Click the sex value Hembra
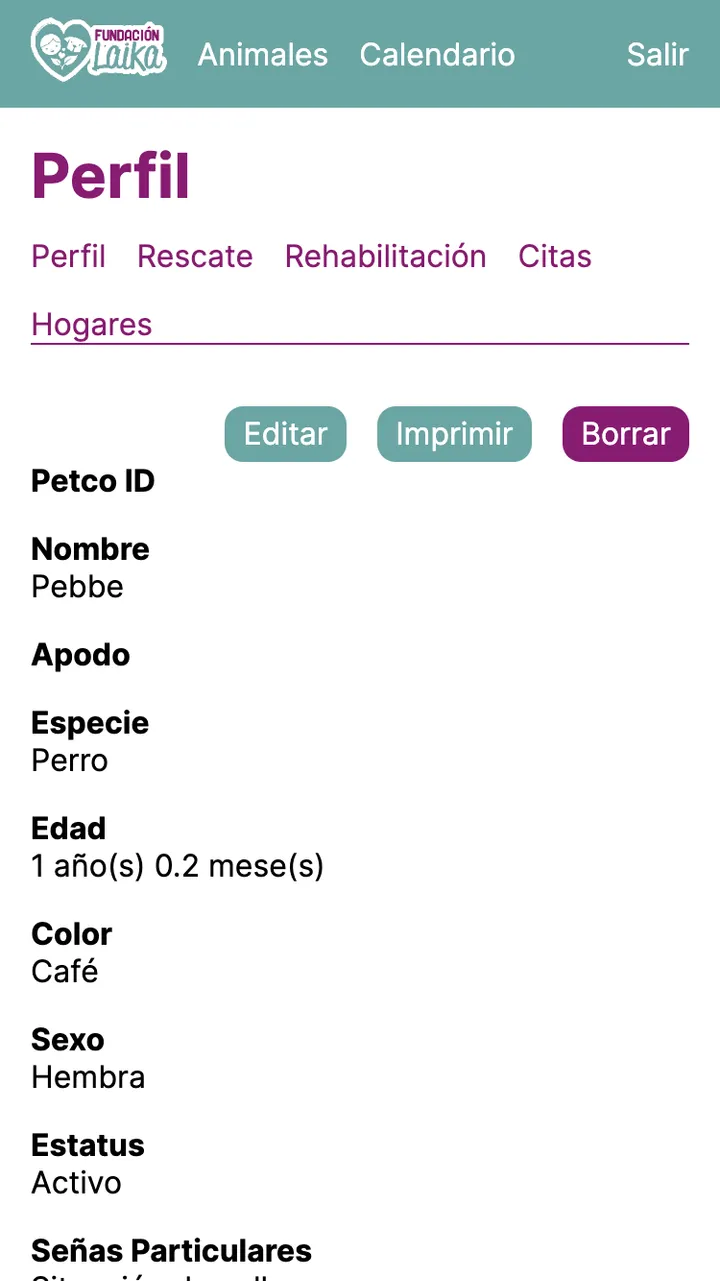 click(88, 1077)
